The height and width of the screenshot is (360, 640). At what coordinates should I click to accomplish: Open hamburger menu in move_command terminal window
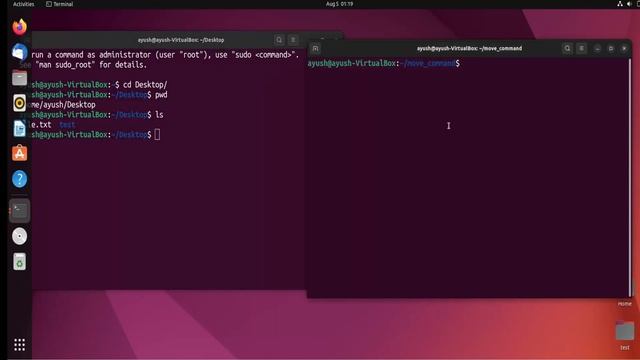[582, 49]
